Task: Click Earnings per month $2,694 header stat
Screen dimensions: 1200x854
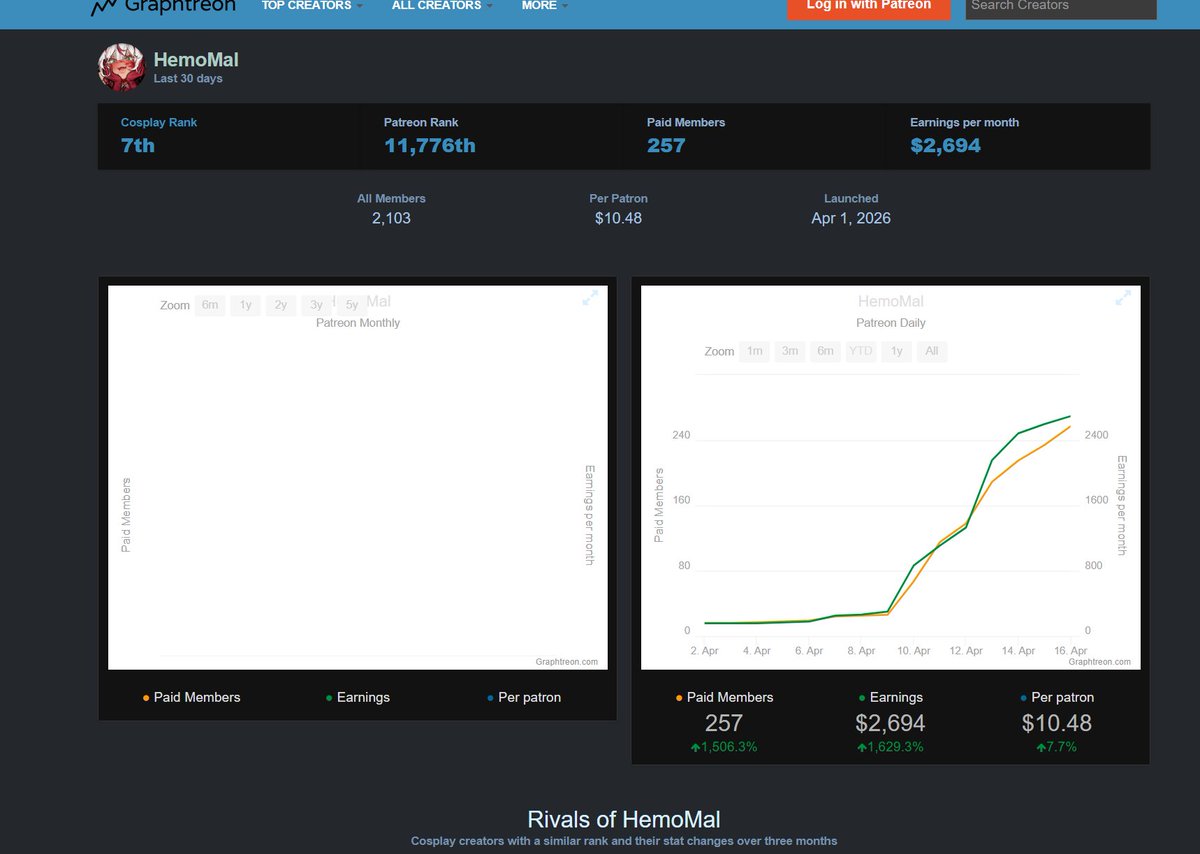Action: pos(945,146)
